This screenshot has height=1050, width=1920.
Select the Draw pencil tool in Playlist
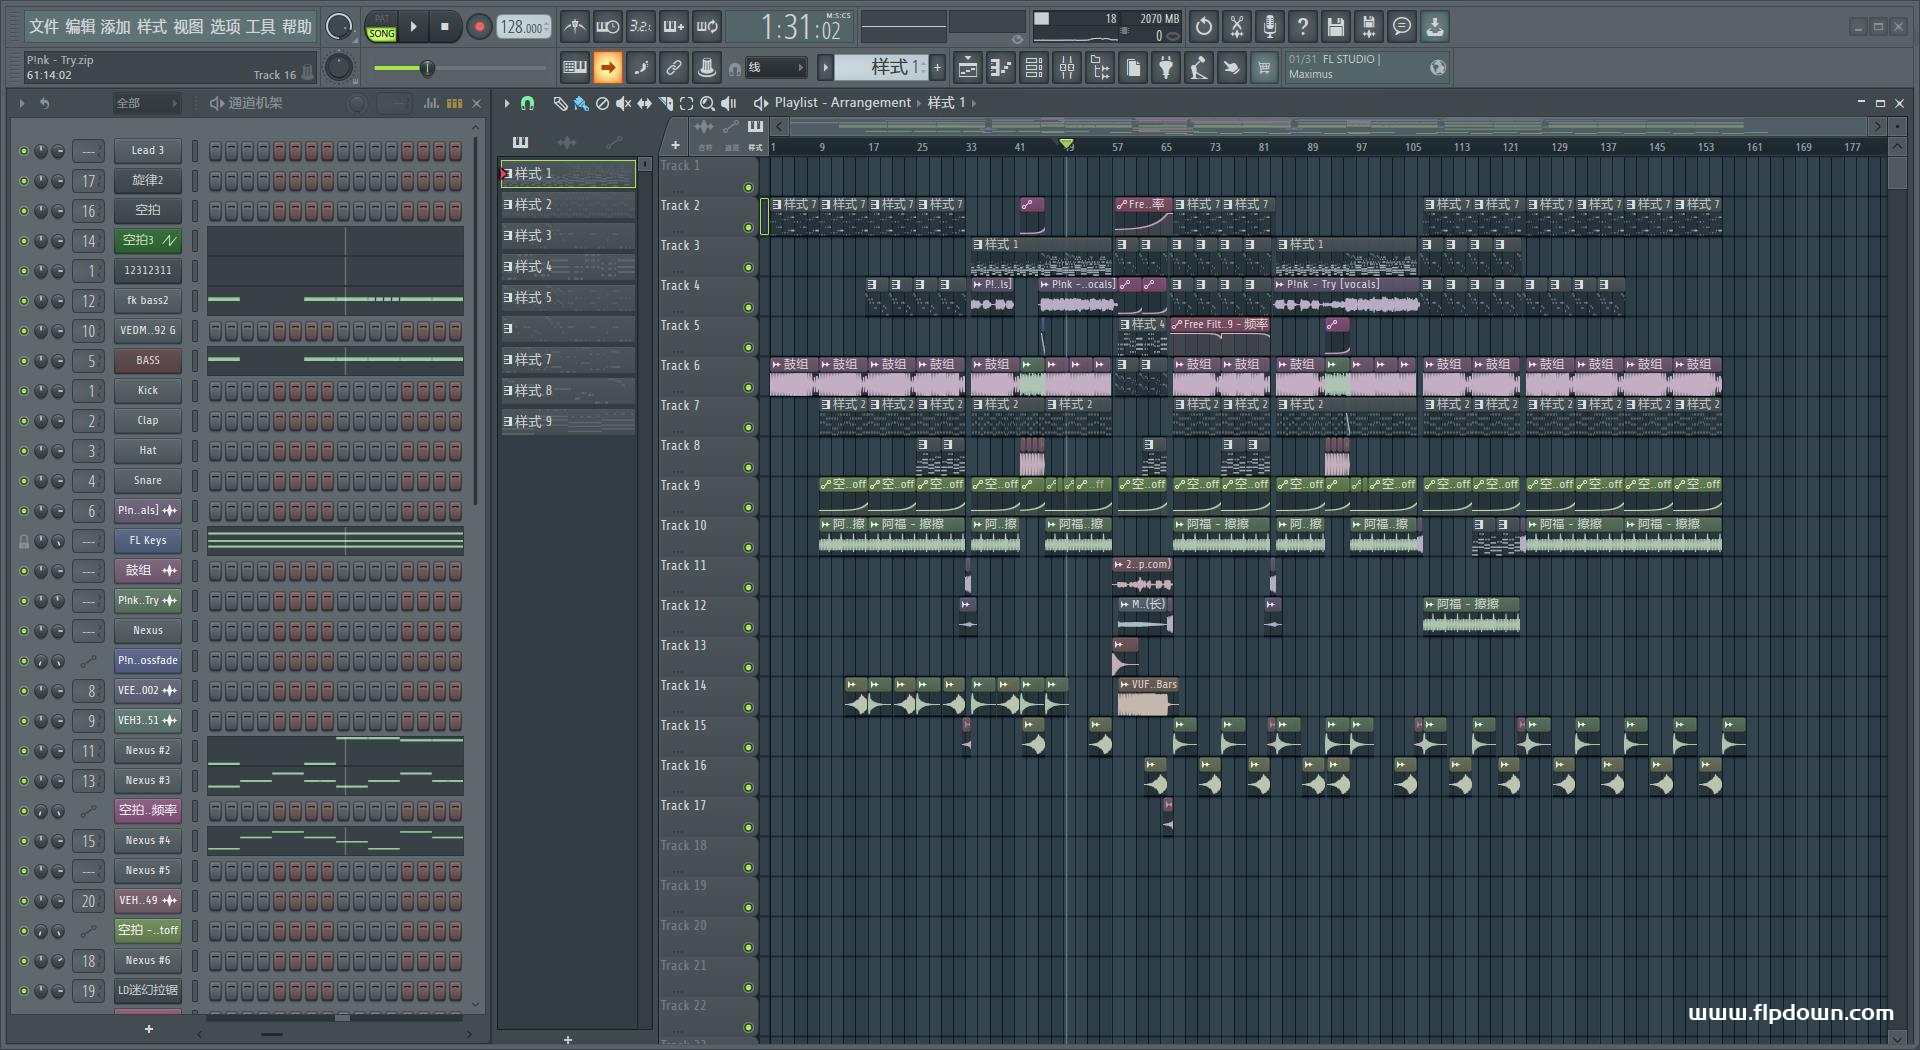pos(560,103)
